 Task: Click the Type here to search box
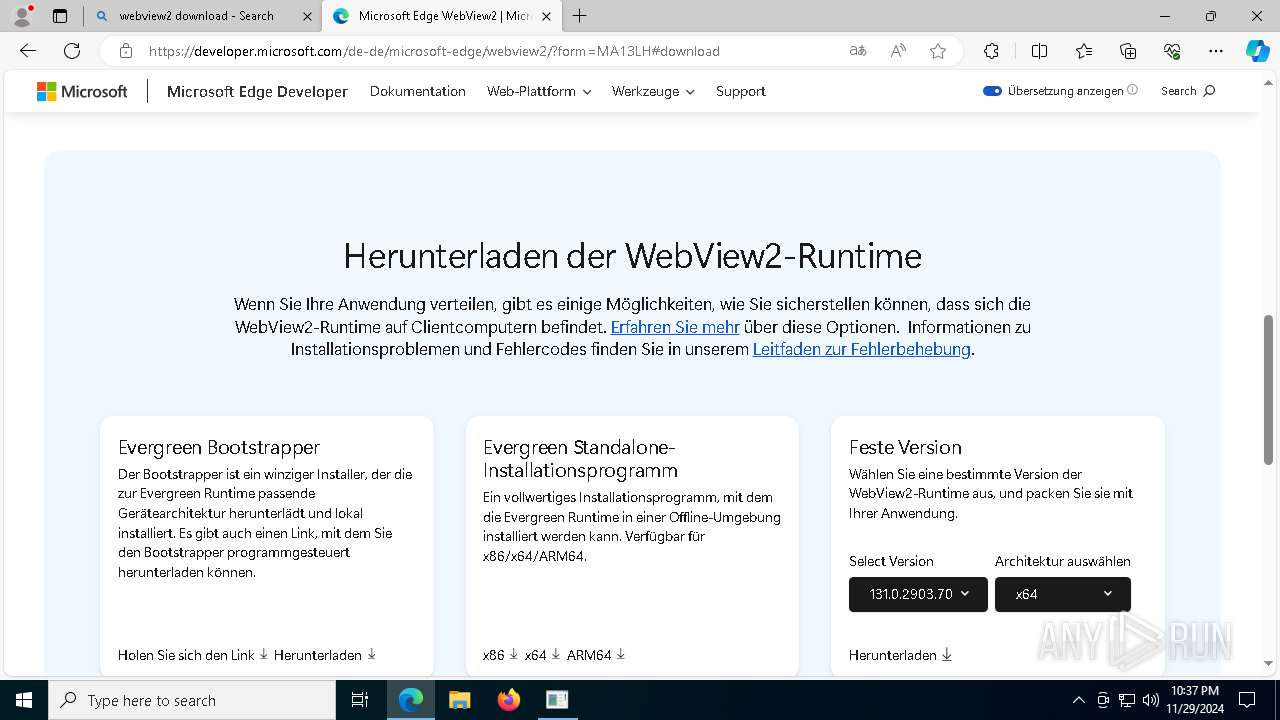point(192,700)
